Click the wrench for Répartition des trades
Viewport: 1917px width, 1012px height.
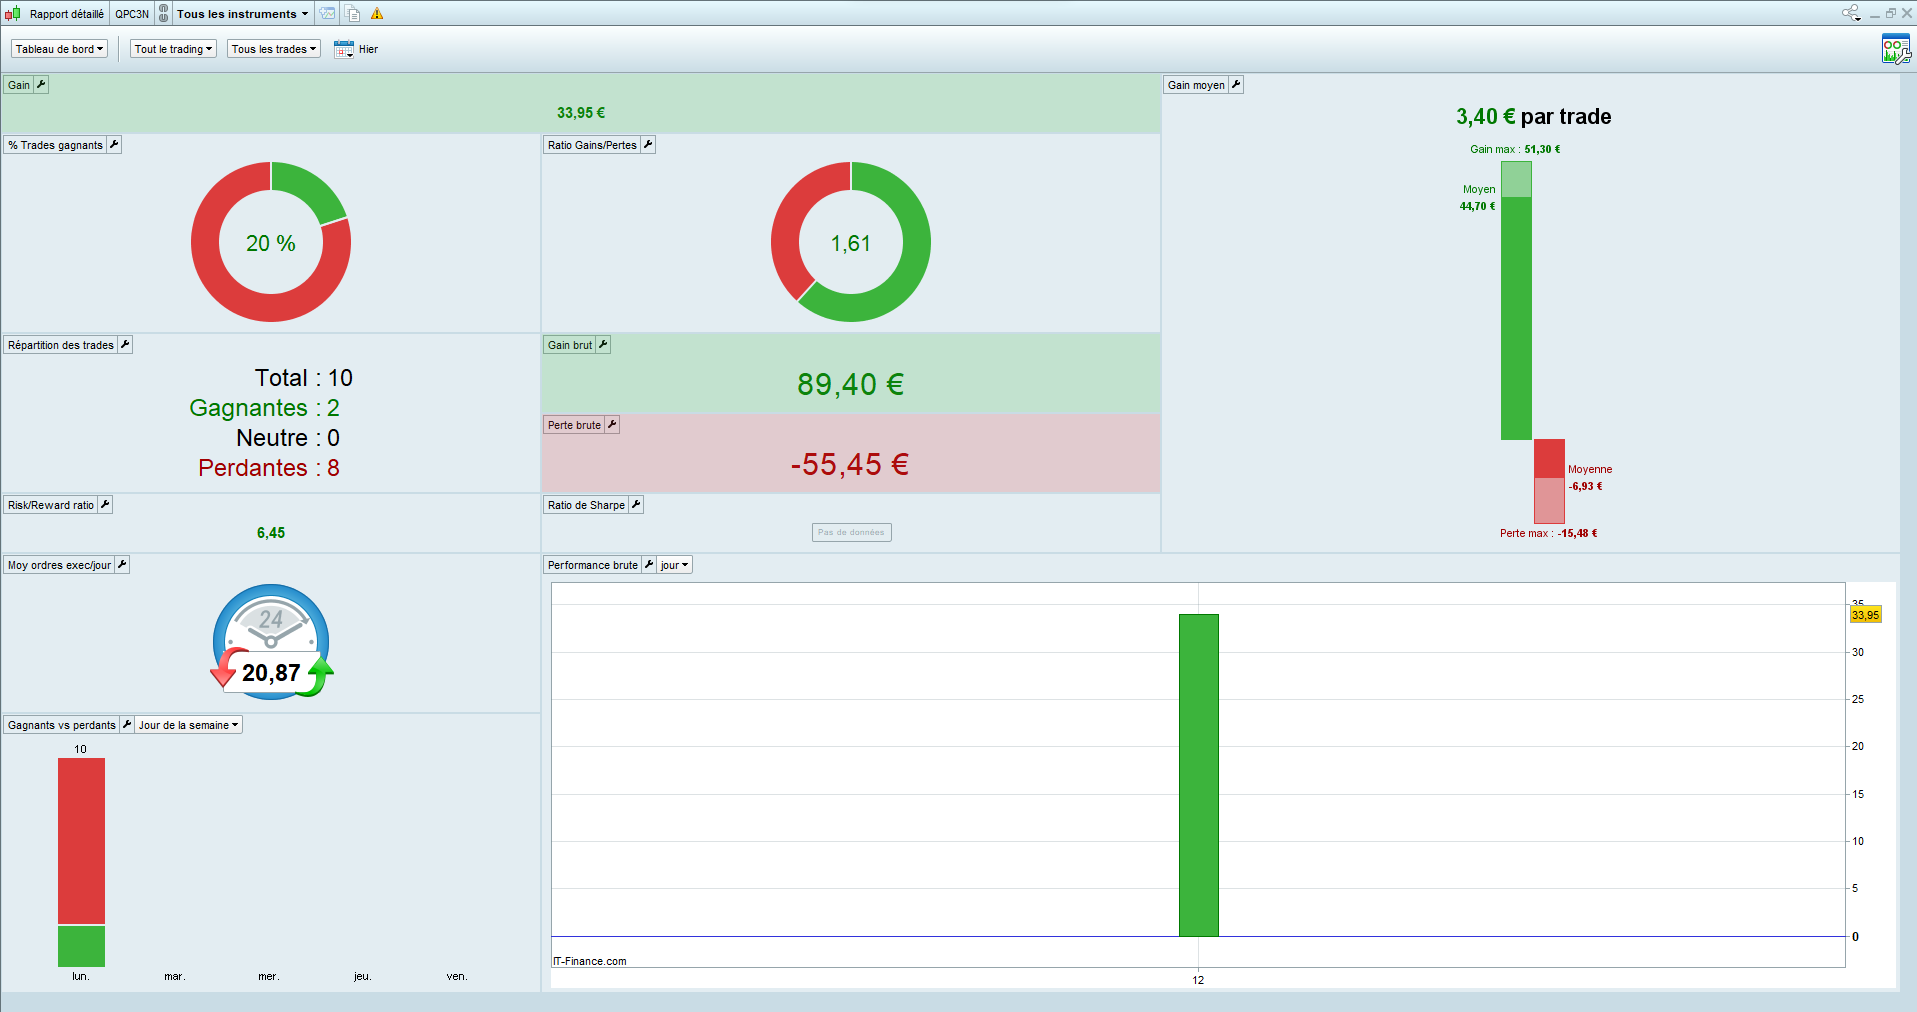(125, 345)
